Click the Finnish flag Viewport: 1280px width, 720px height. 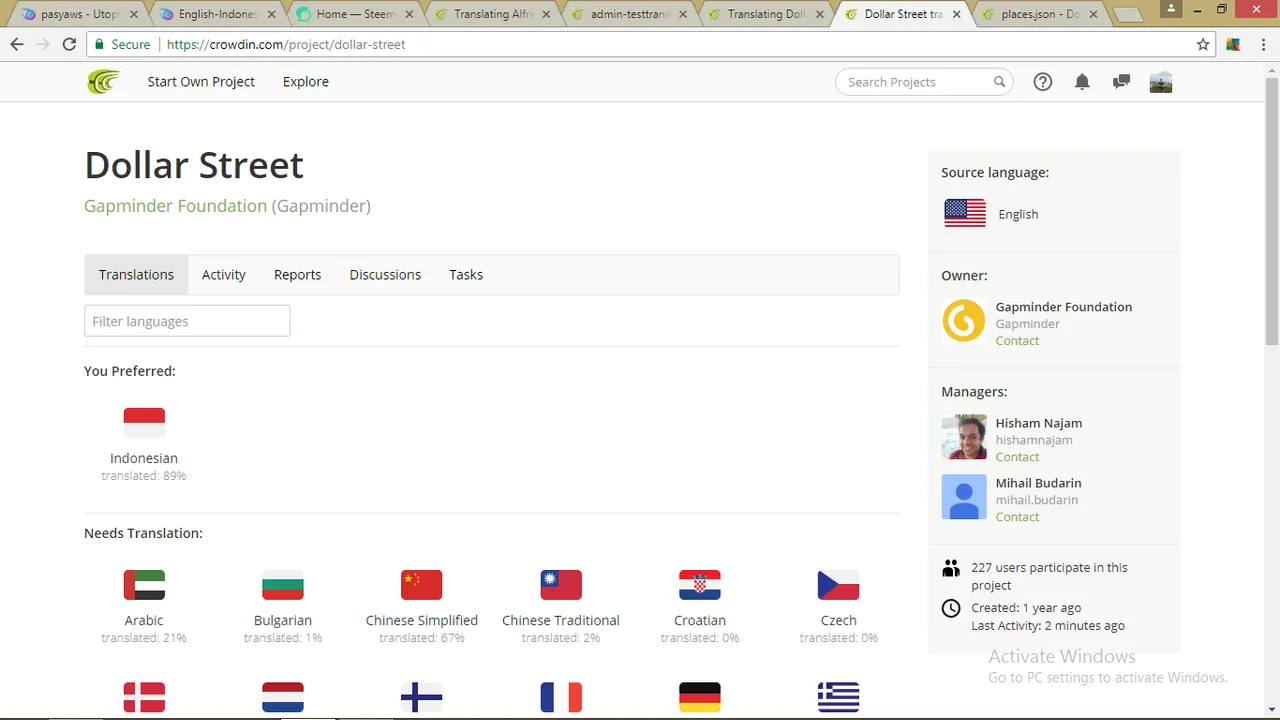pyautogui.click(x=422, y=697)
